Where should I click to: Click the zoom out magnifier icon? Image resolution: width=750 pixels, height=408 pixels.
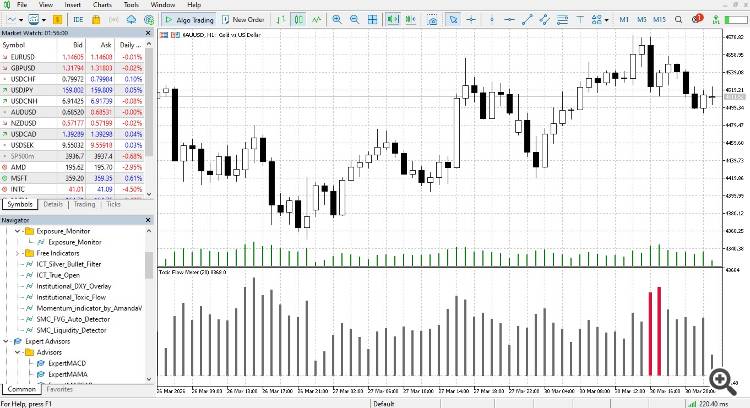354,20
